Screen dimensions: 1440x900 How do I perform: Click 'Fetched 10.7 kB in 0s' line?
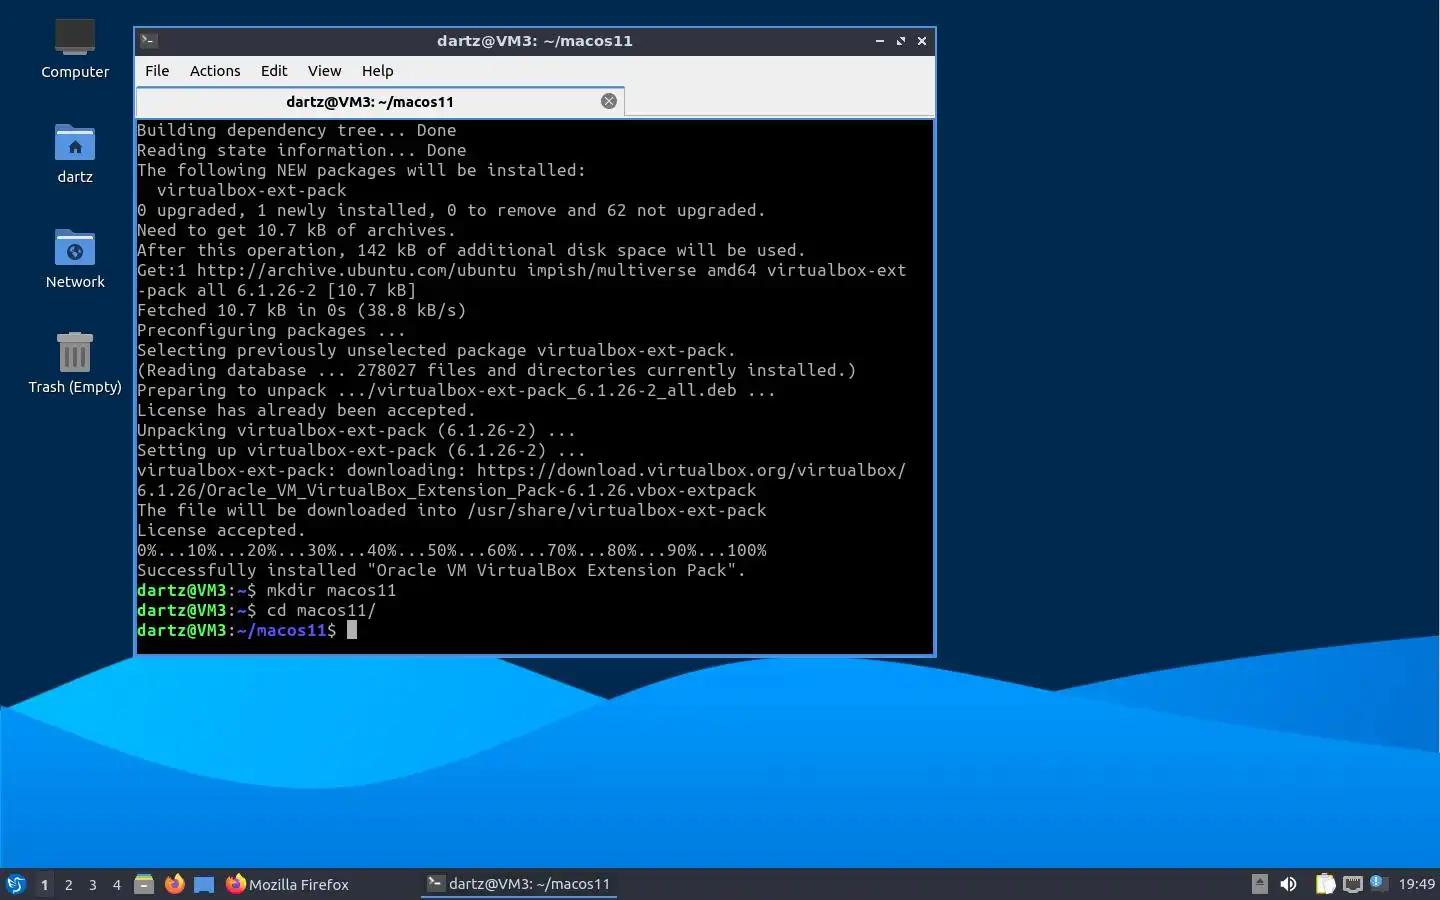pos(302,310)
